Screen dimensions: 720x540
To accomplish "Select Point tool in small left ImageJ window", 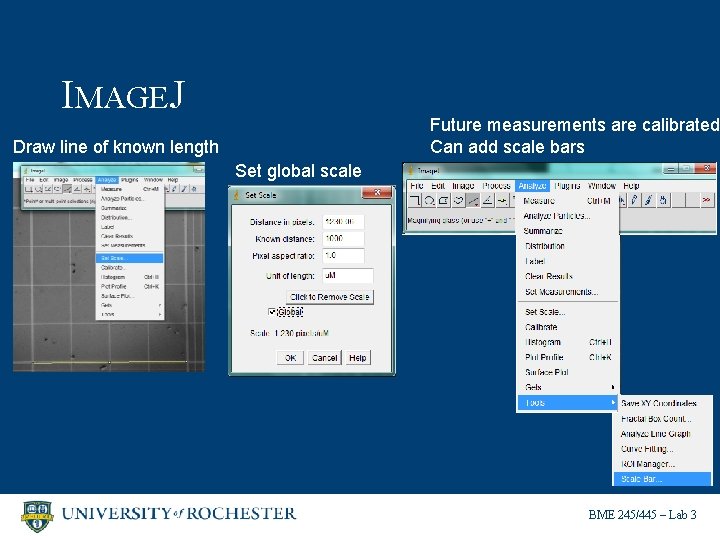I will point(86,189).
